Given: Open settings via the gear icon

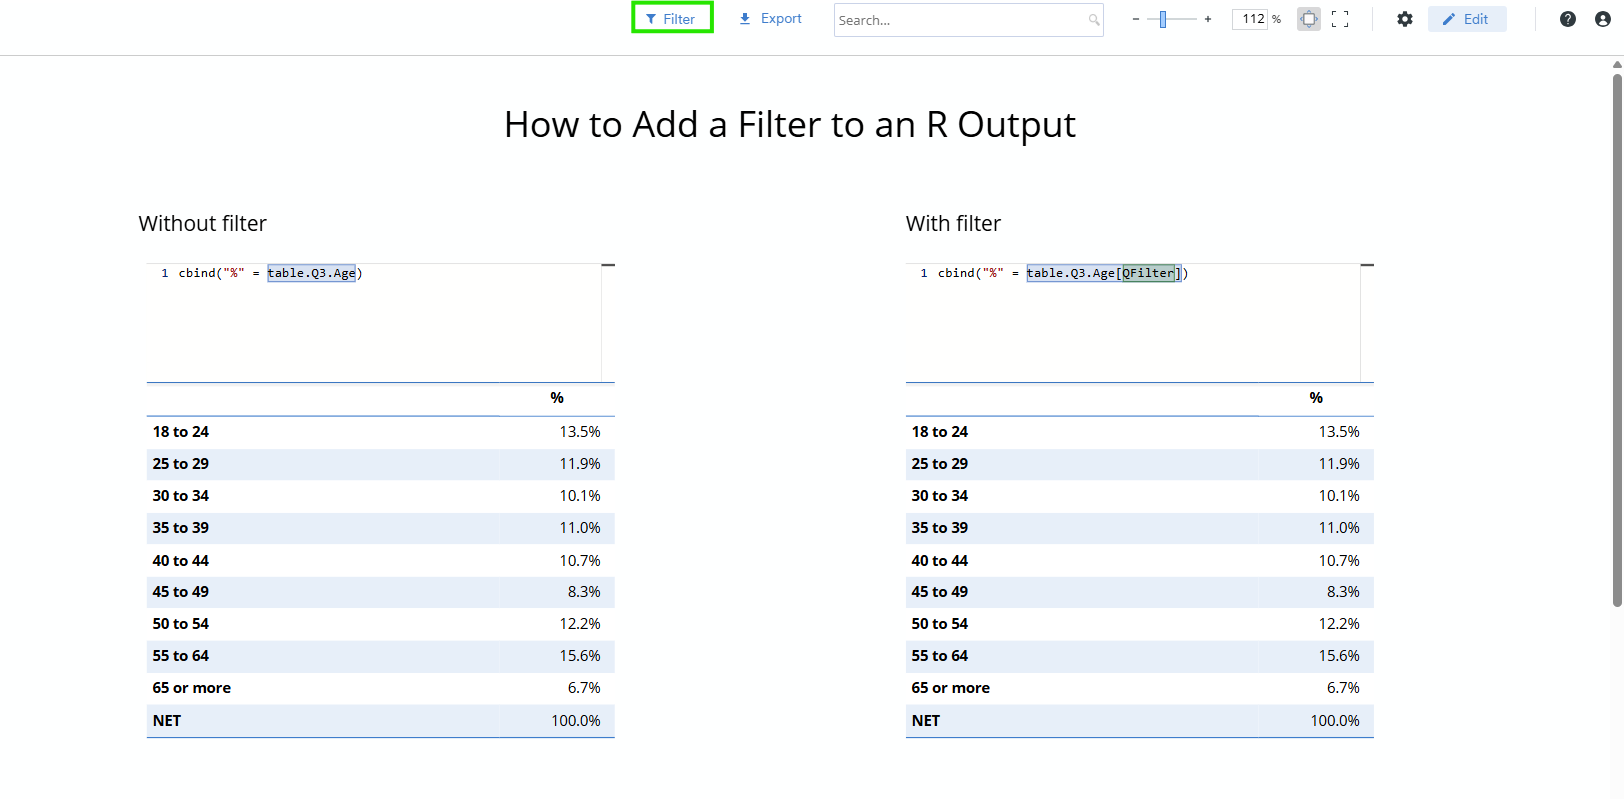Looking at the screenshot, I should pyautogui.click(x=1405, y=19).
